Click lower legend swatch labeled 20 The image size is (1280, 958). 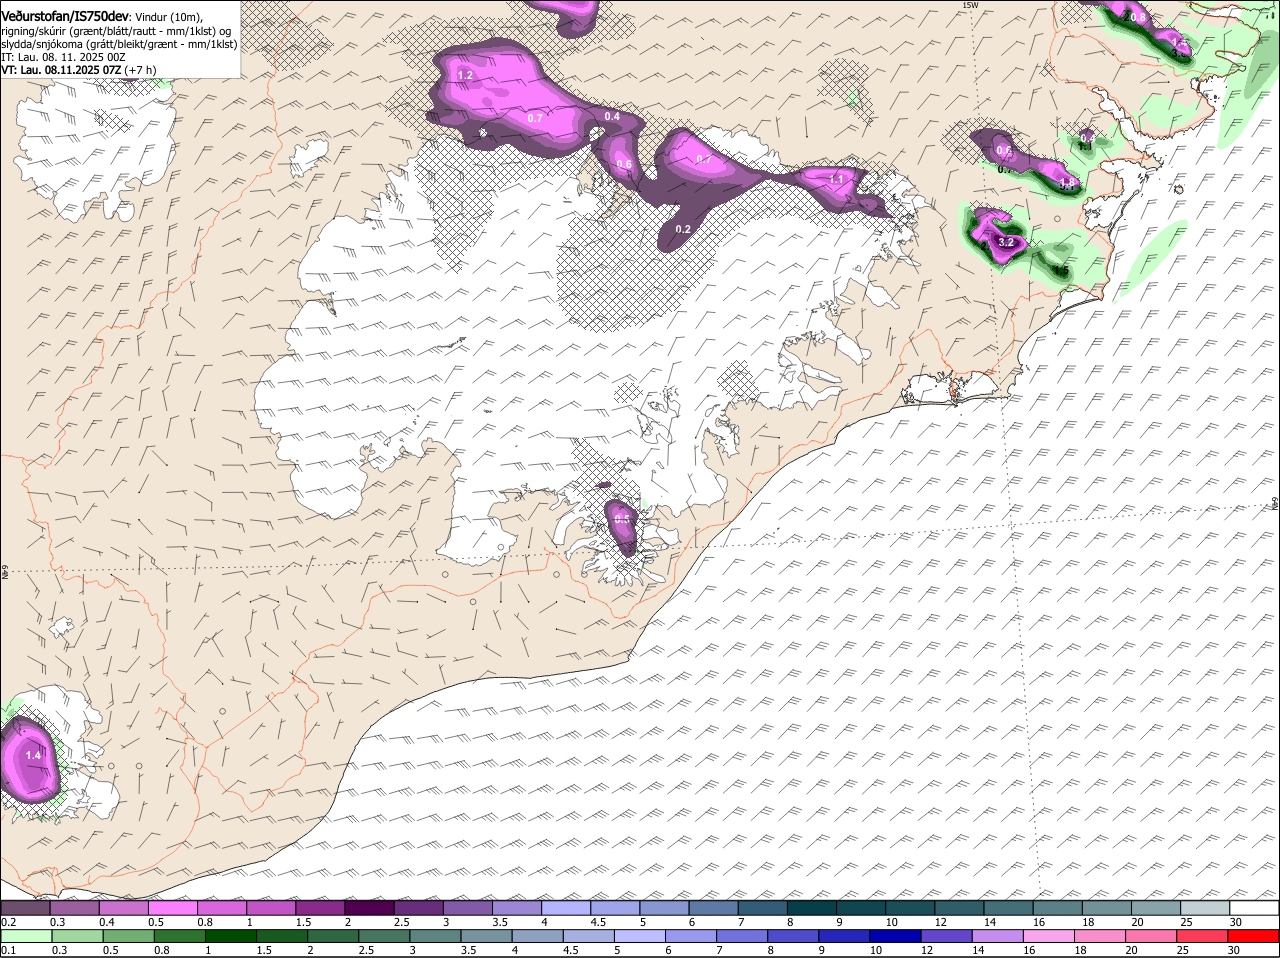[1152, 937]
